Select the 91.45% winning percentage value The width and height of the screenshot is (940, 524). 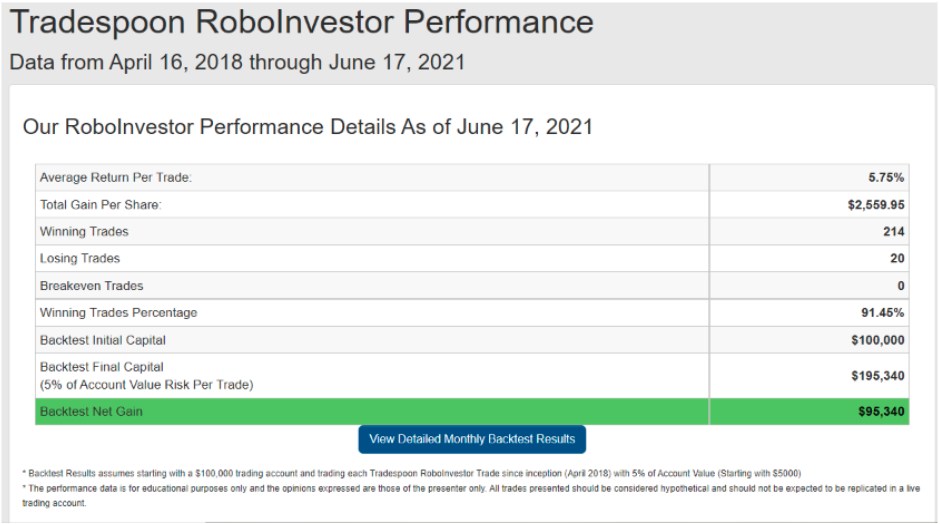click(x=882, y=313)
